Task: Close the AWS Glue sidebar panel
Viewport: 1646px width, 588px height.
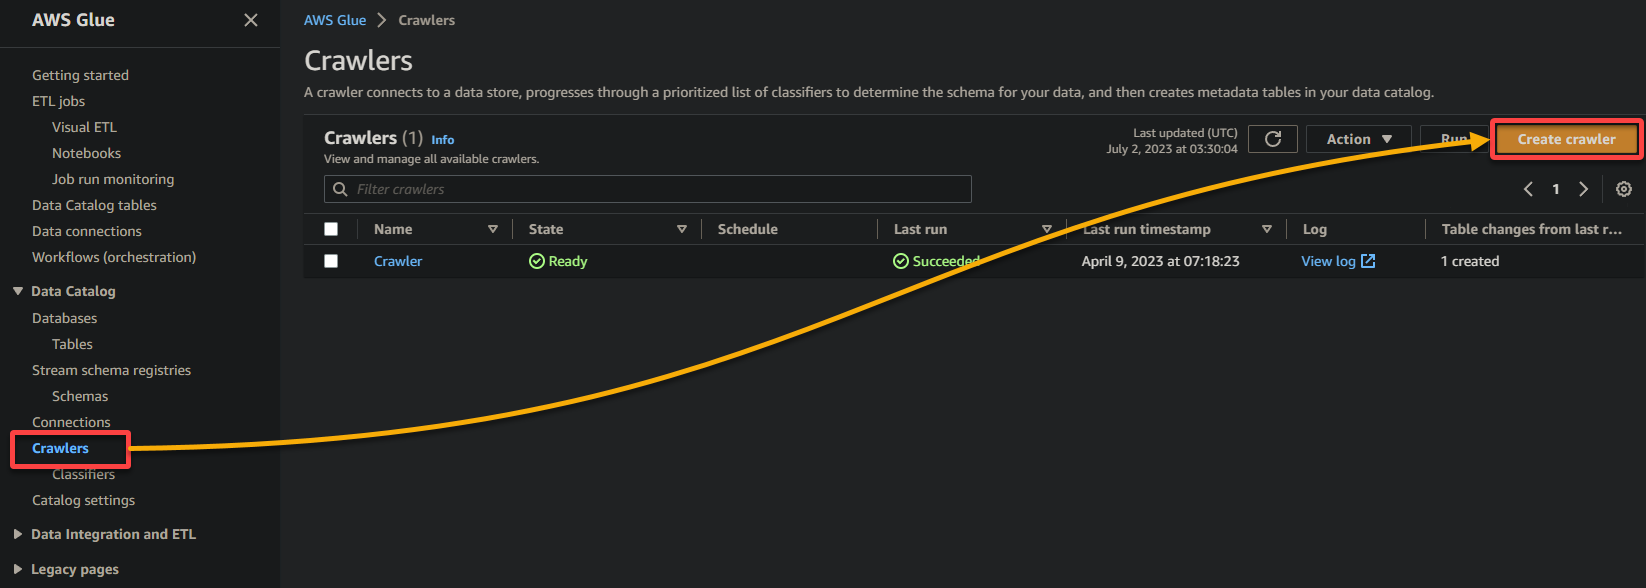Action: click(251, 20)
